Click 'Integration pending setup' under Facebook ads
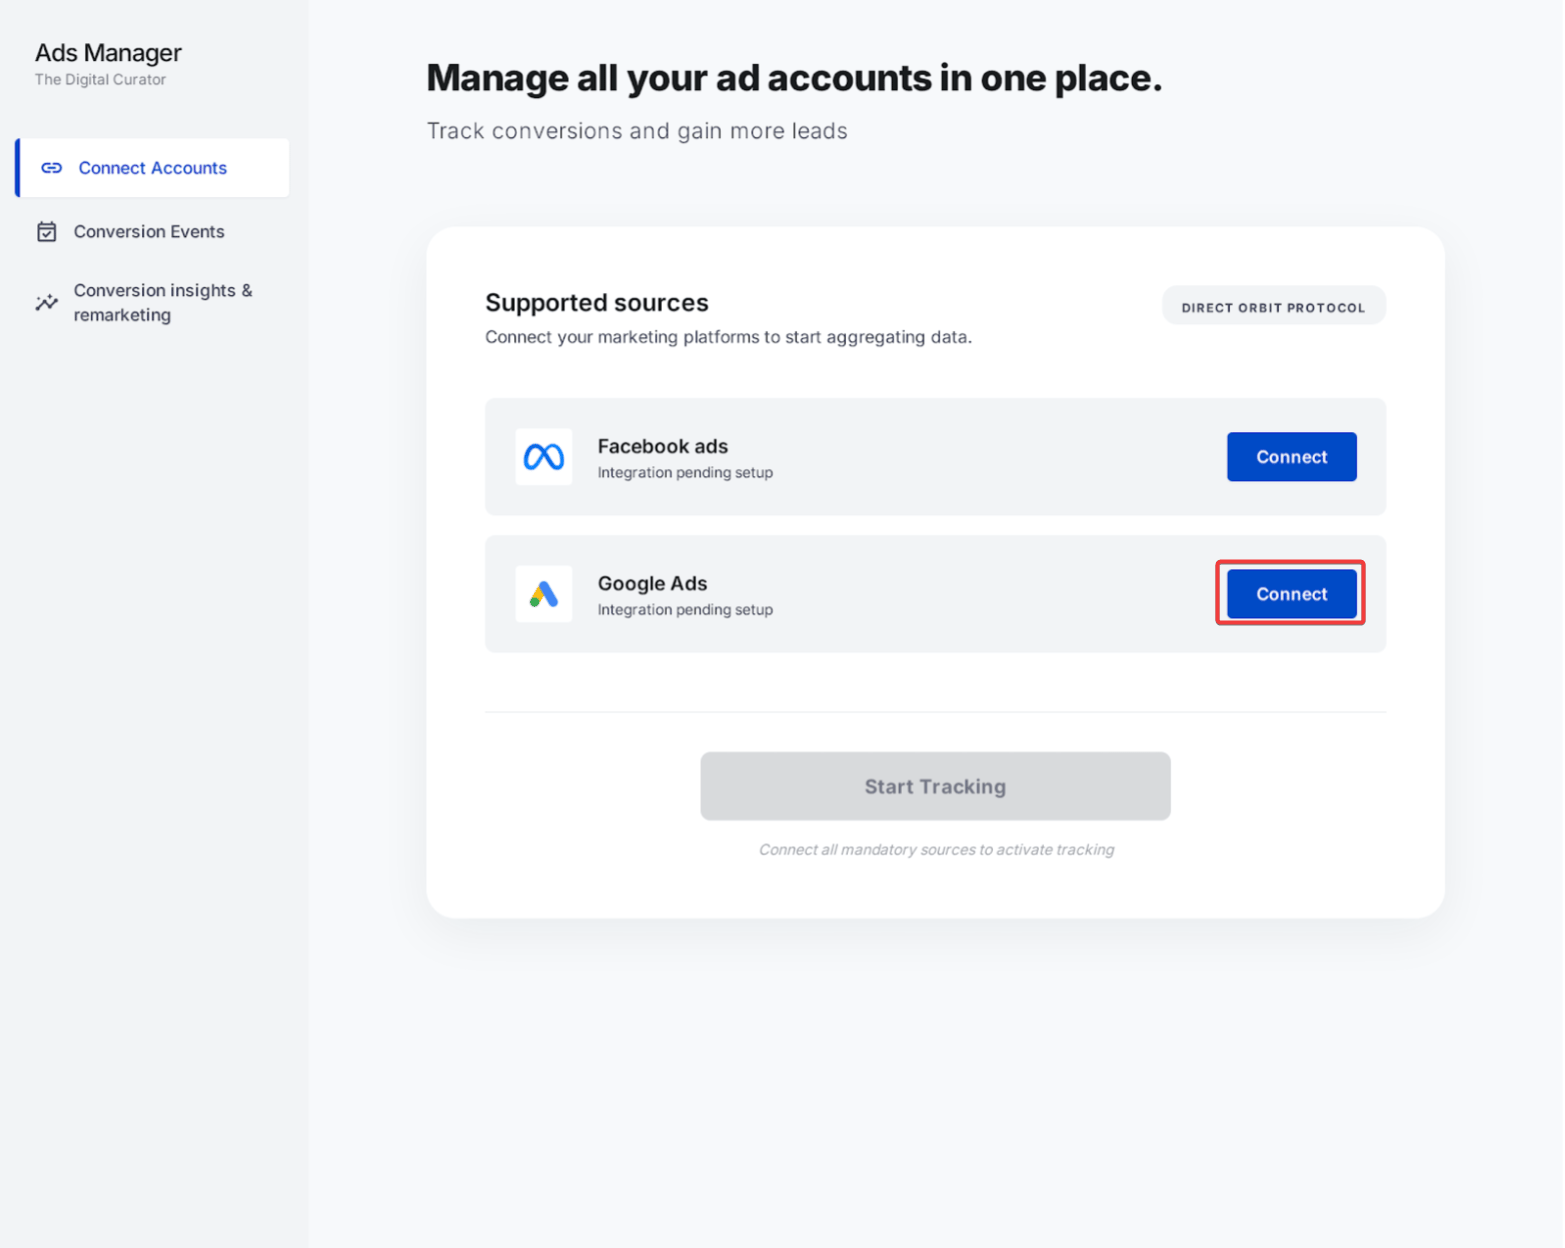Screen dimensions: 1565x1248 [x=685, y=472]
